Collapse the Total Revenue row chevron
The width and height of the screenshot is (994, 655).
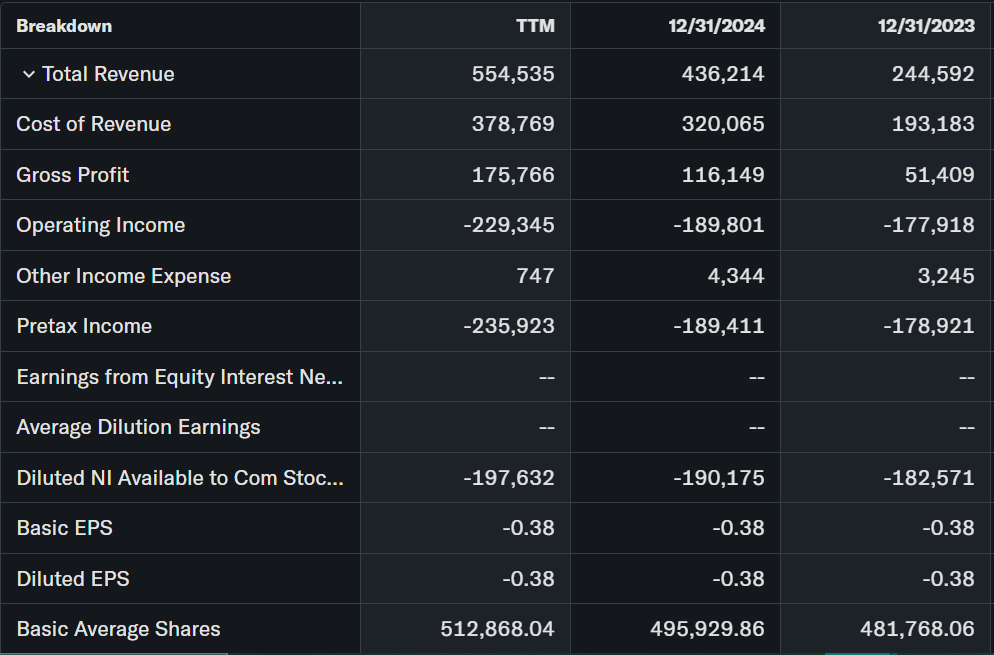coord(28,75)
